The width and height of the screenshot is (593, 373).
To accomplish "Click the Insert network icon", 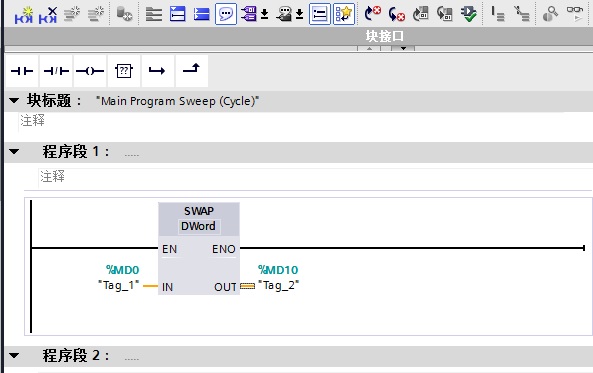I will tap(23, 15).
